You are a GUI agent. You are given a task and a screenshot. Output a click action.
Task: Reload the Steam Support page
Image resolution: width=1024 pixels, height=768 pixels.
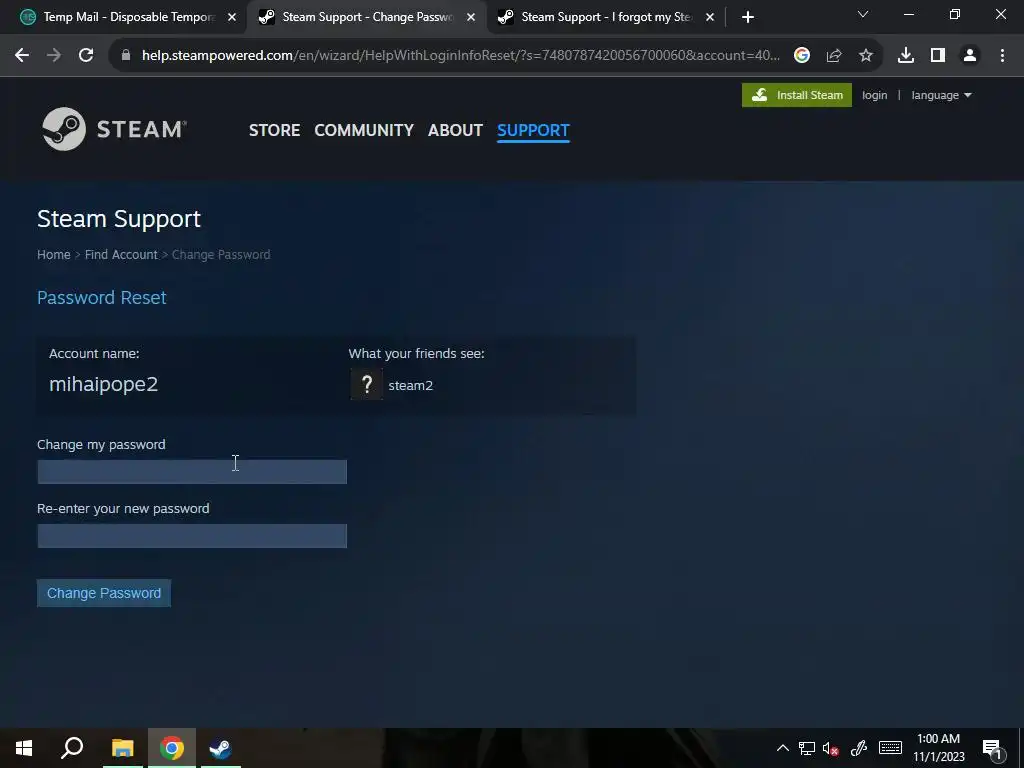pos(86,56)
